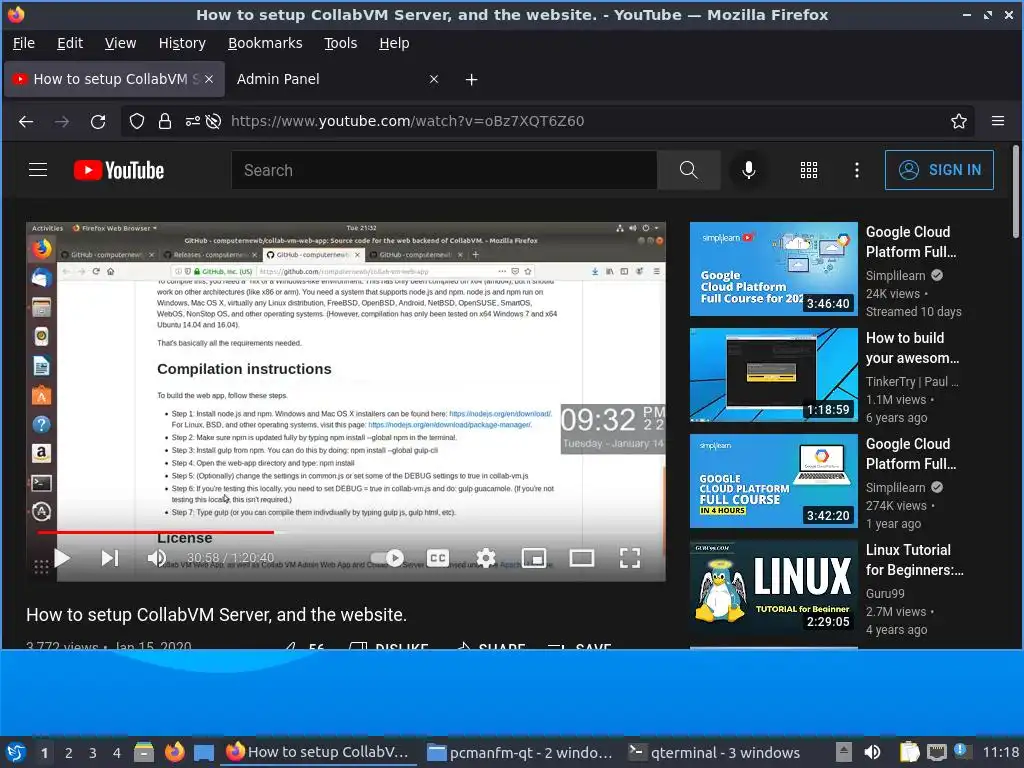
Task: Click the autoplay blocked icon in URL bar
Action: (214, 121)
